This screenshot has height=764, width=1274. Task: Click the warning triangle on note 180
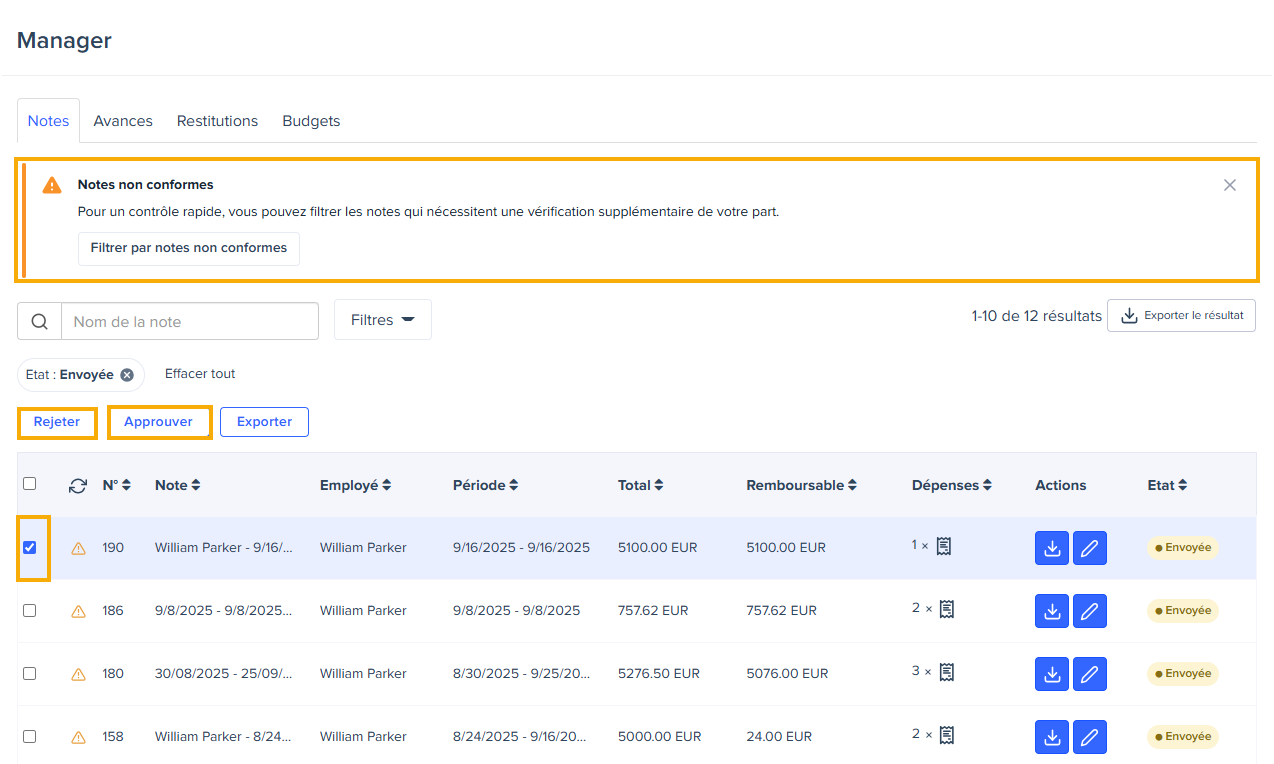78,674
